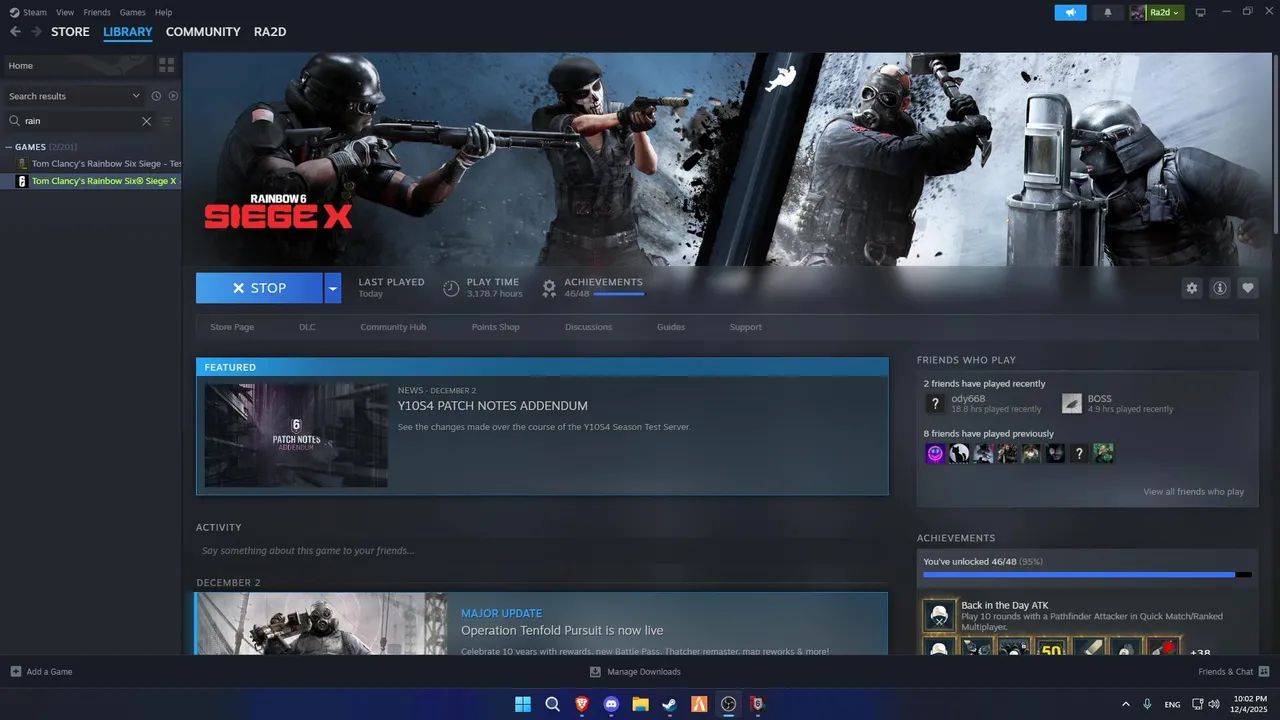Click the Play Time clock icon
Viewport: 1280px width, 720px height.
click(451, 288)
